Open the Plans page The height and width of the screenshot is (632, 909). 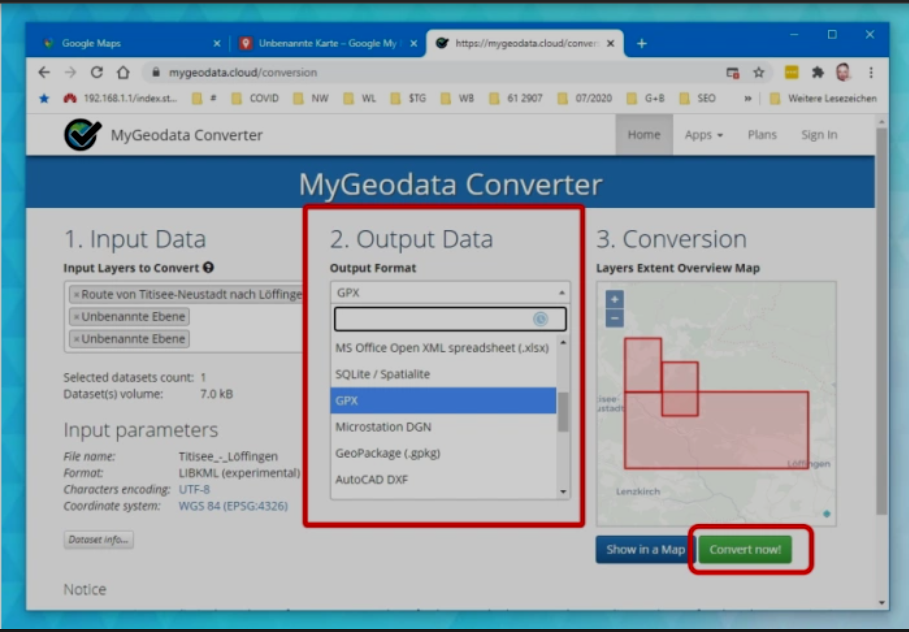[x=762, y=135]
